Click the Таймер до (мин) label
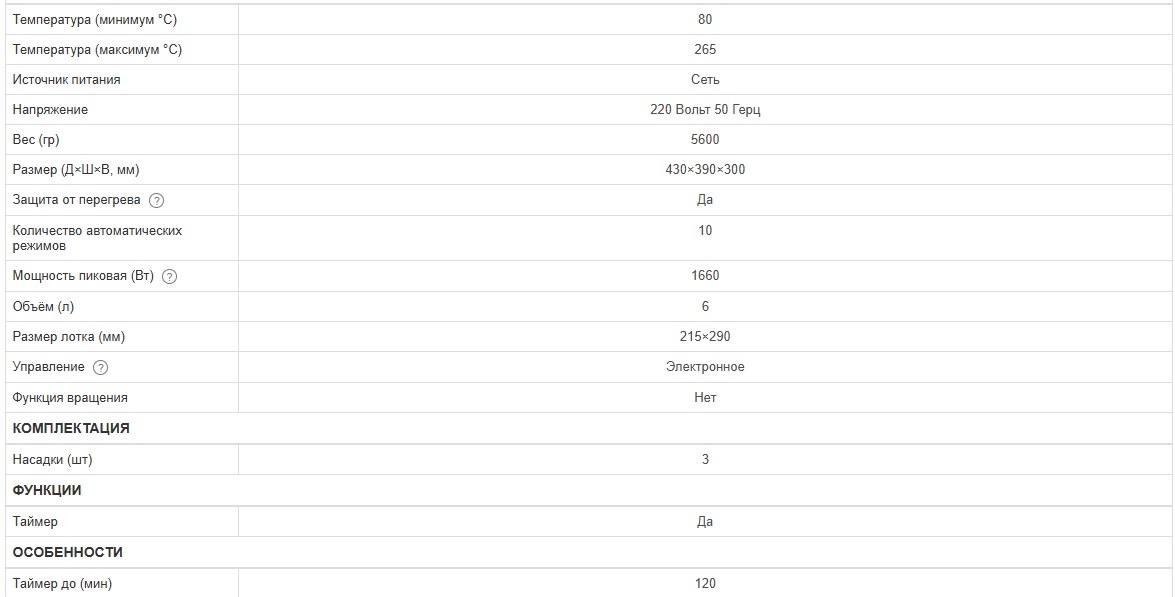The width and height of the screenshot is (1175, 597). pos(62,583)
